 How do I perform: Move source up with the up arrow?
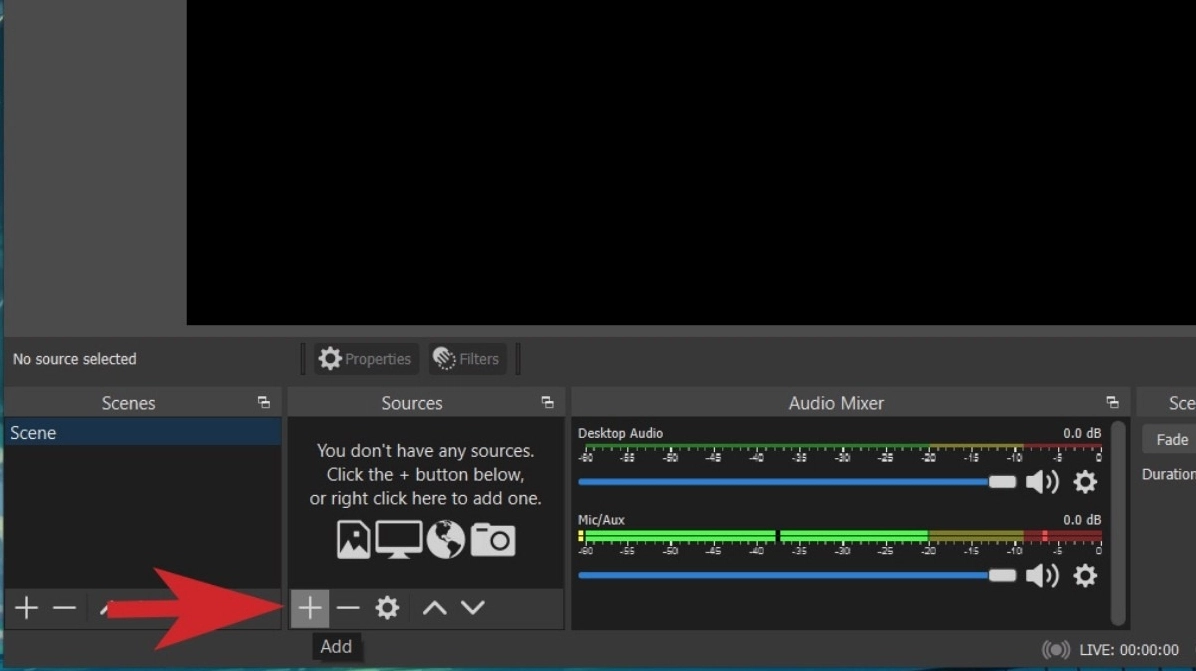[x=434, y=608]
